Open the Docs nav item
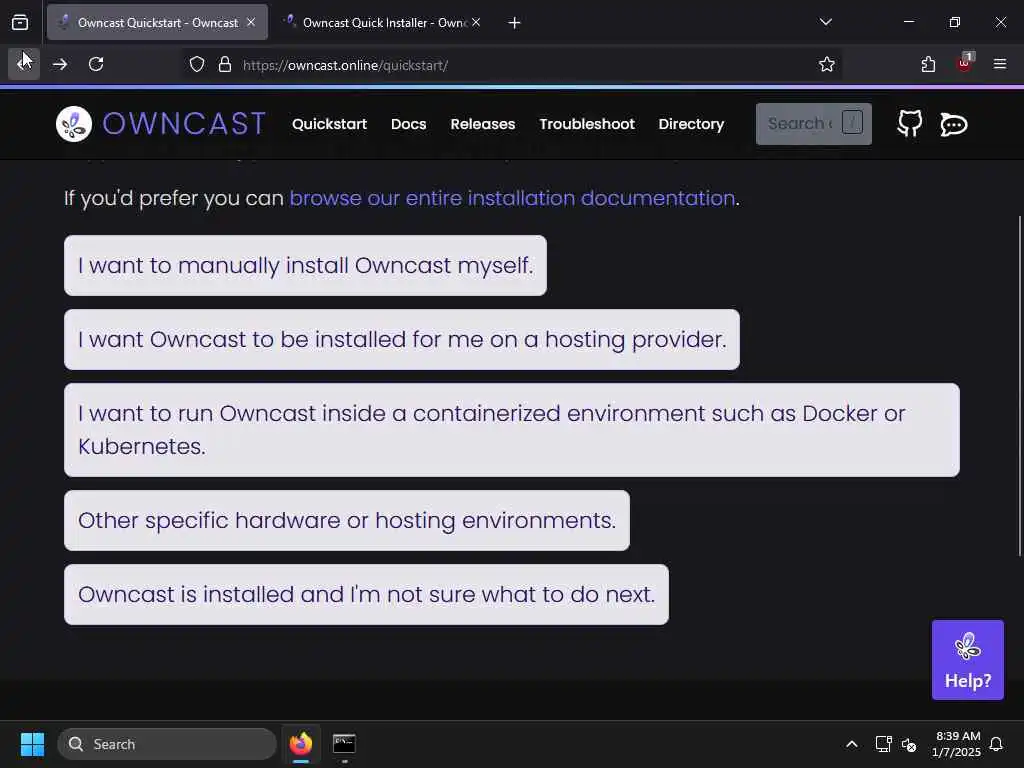The image size is (1024, 768). click(408, 124)
